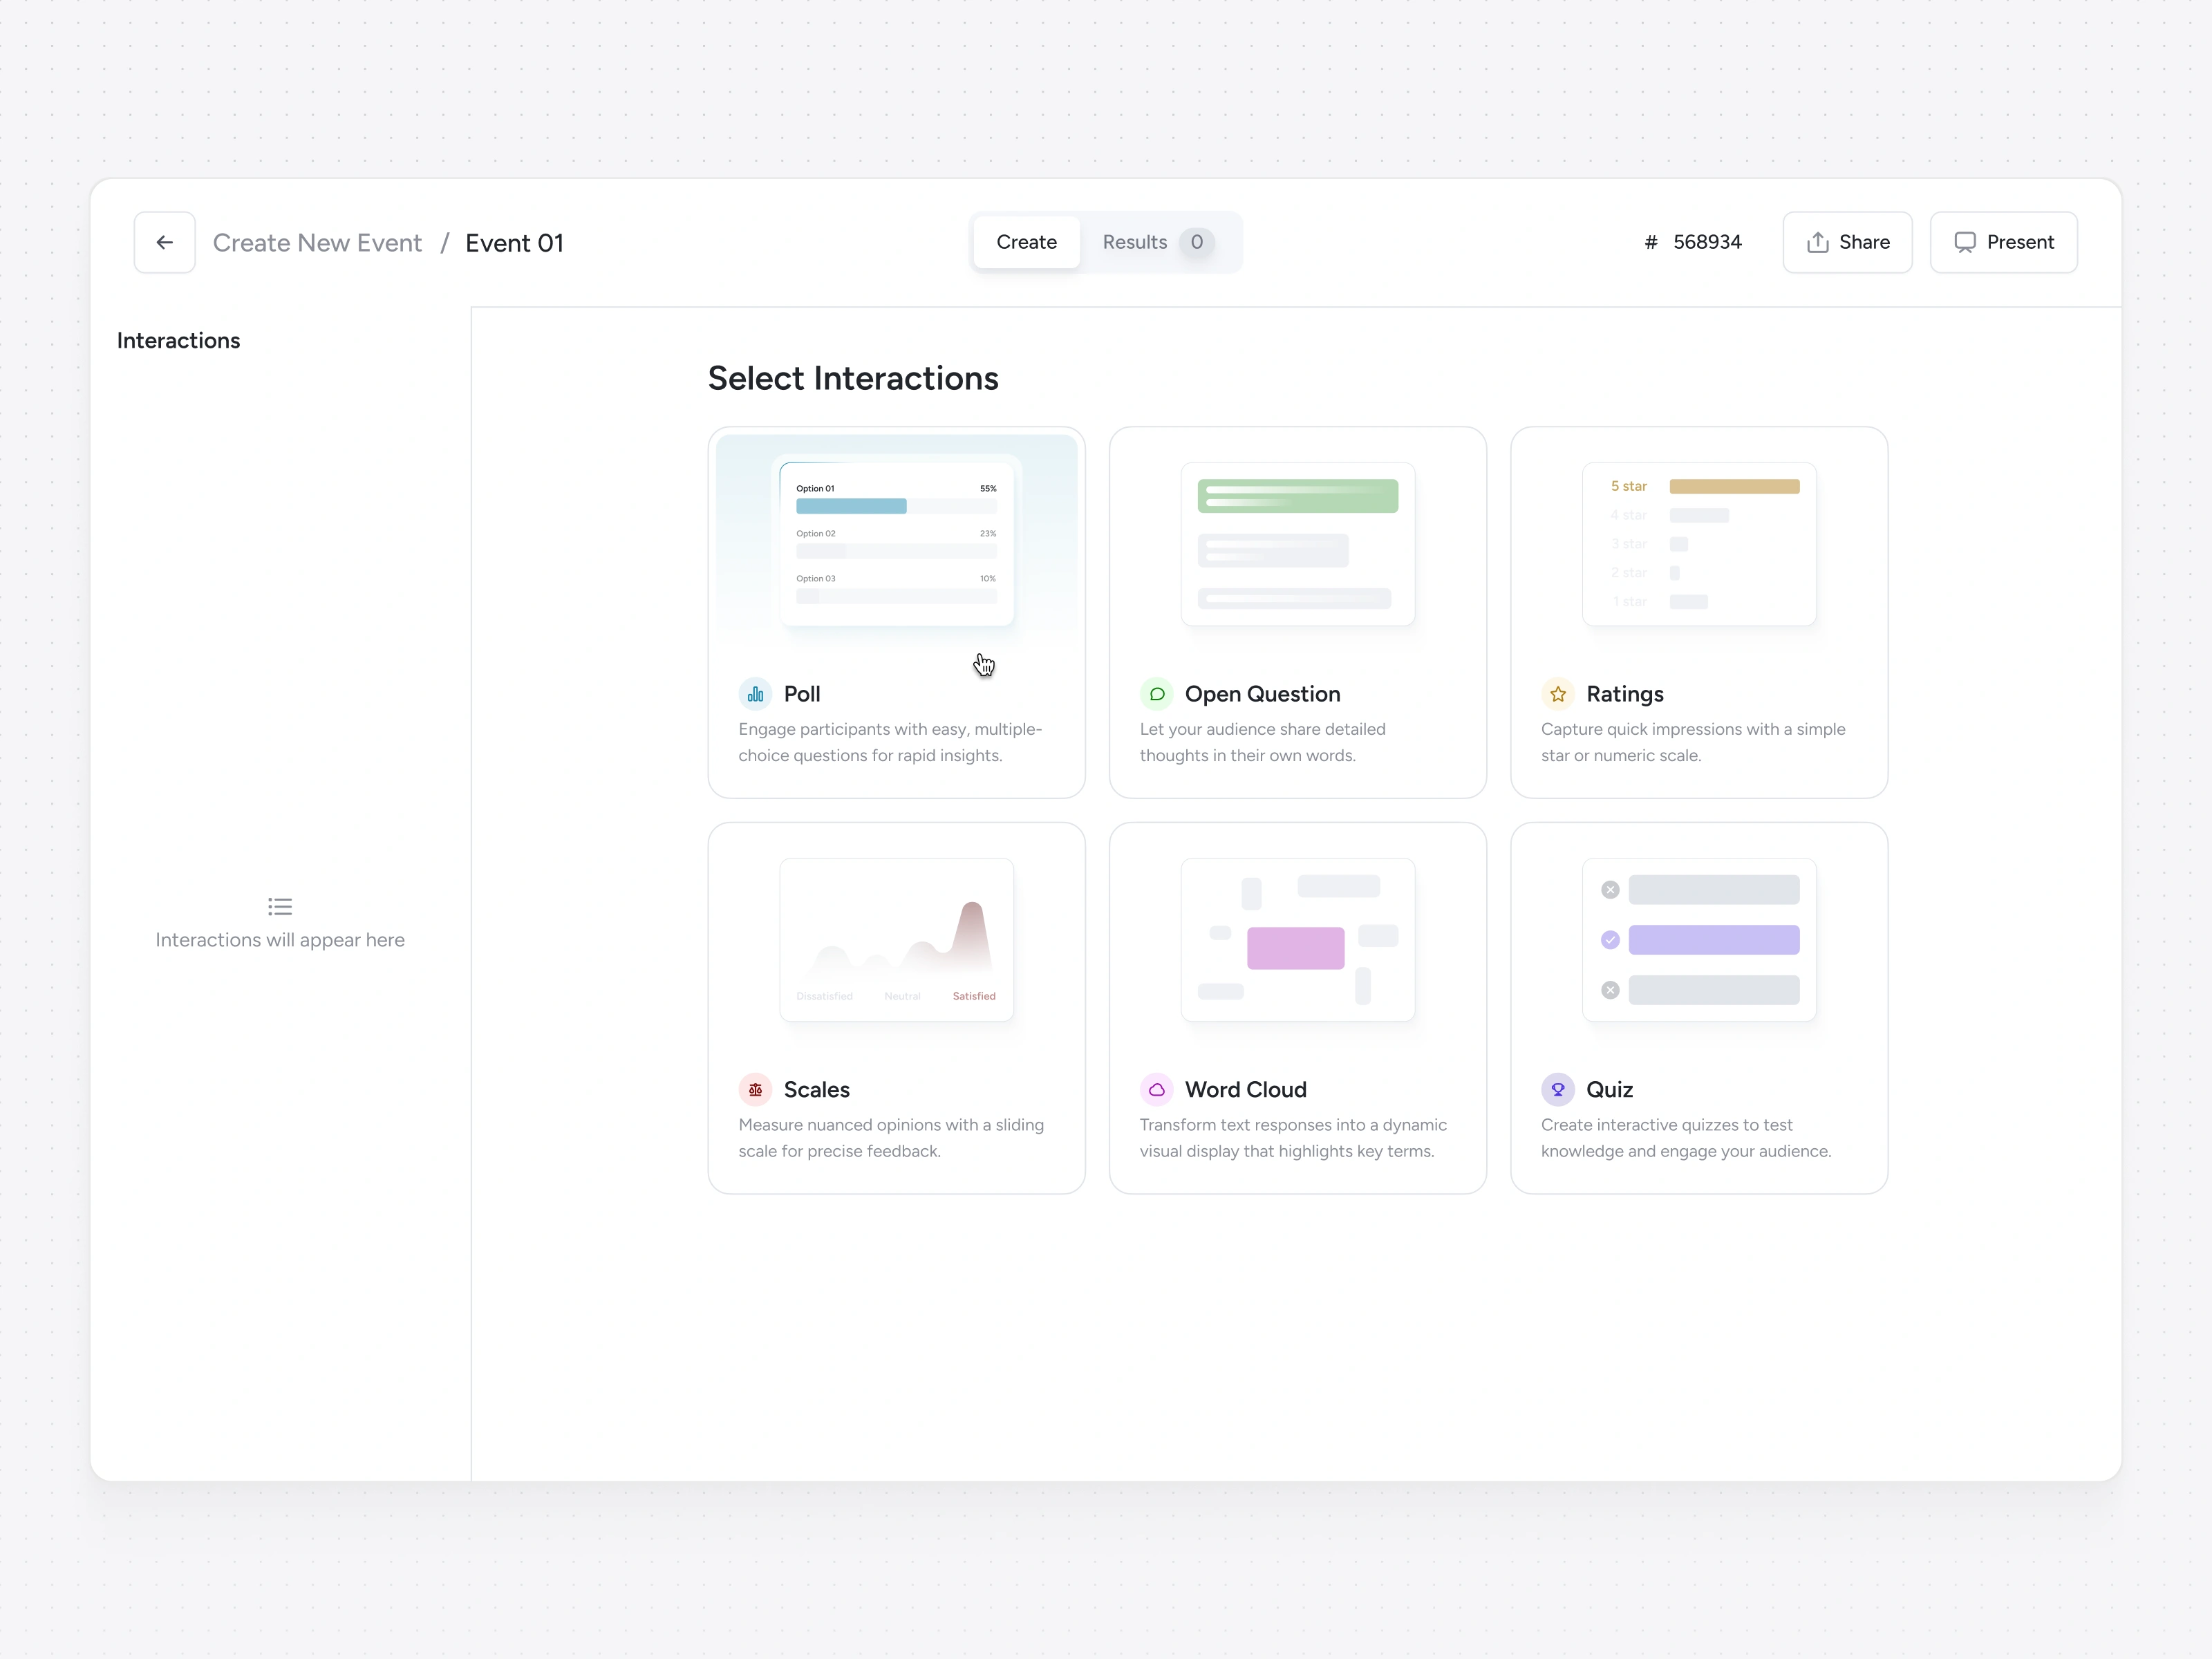Click the hash icon beside event code

tap(1651, 242)
